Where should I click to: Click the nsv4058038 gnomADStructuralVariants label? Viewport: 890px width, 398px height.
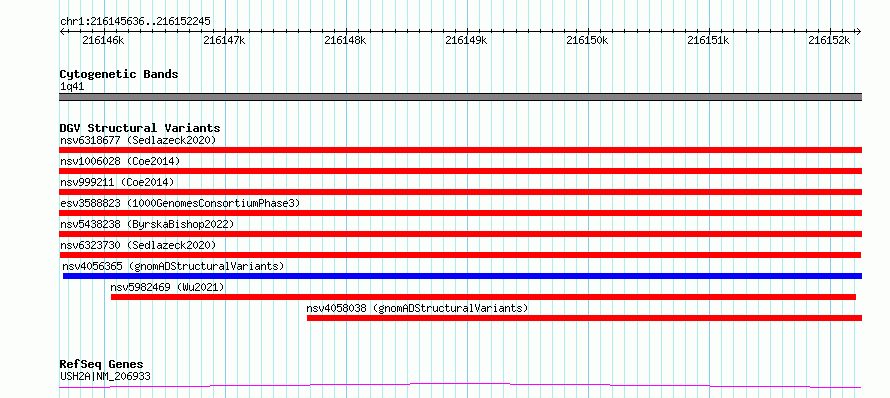[417, 308]
